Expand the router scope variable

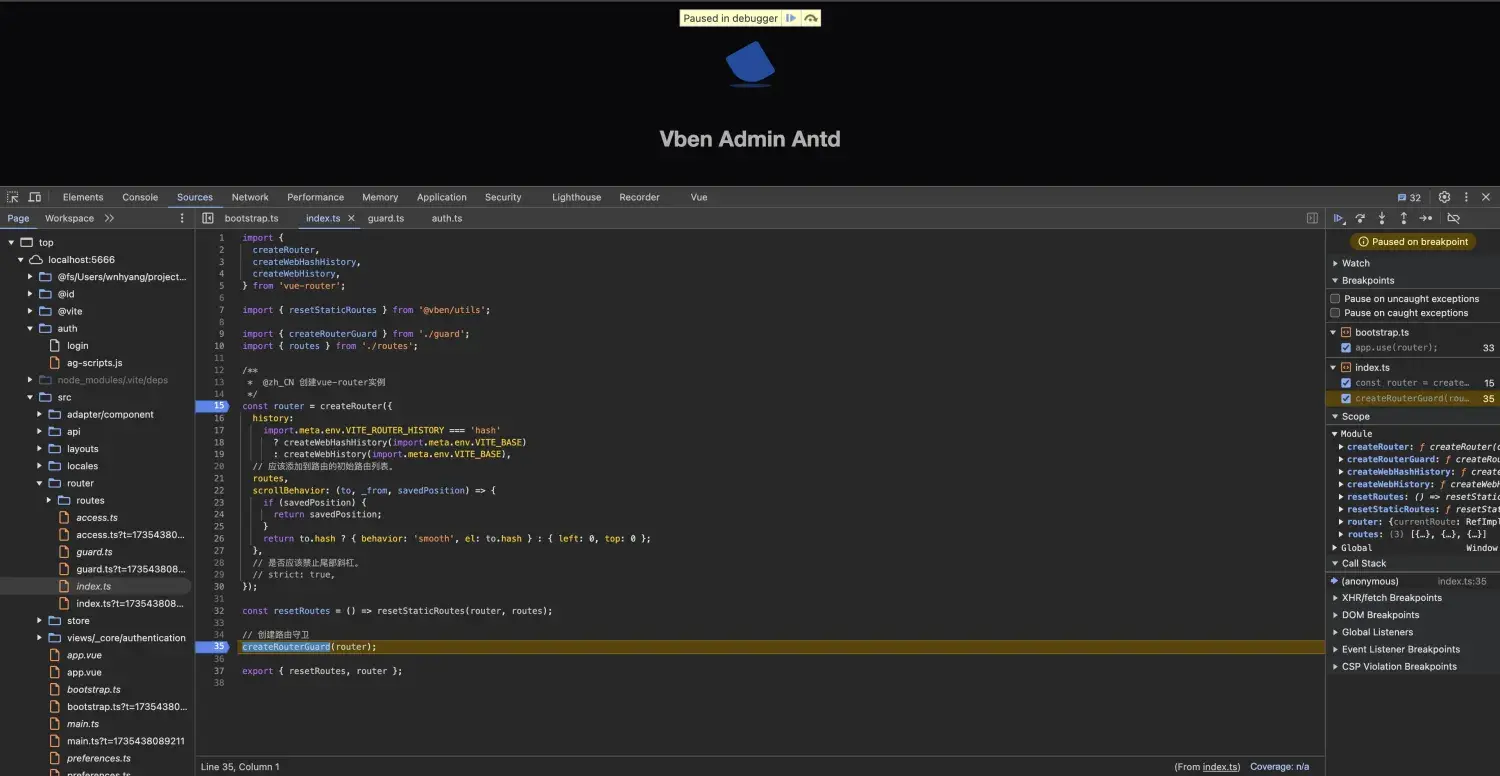(1341, 522)
